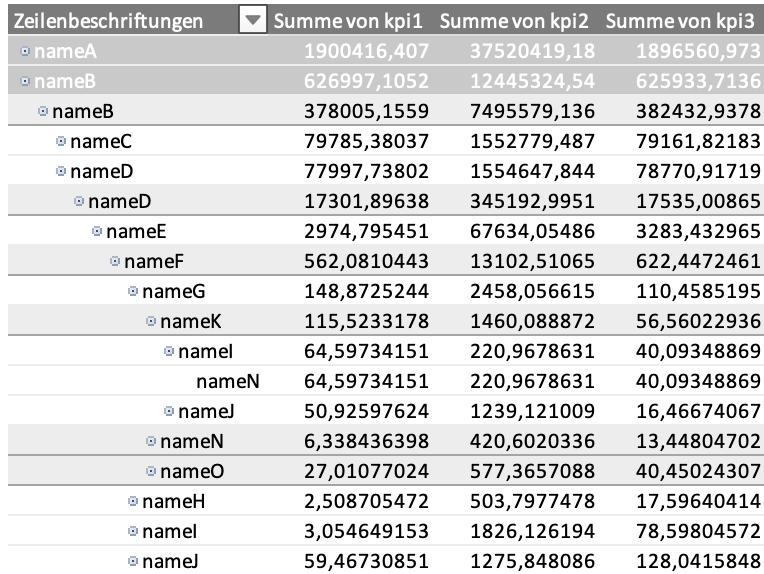Collapse the nameE group toggle
The height and width of the screenshot is (574, 764).
coord(97,231)
